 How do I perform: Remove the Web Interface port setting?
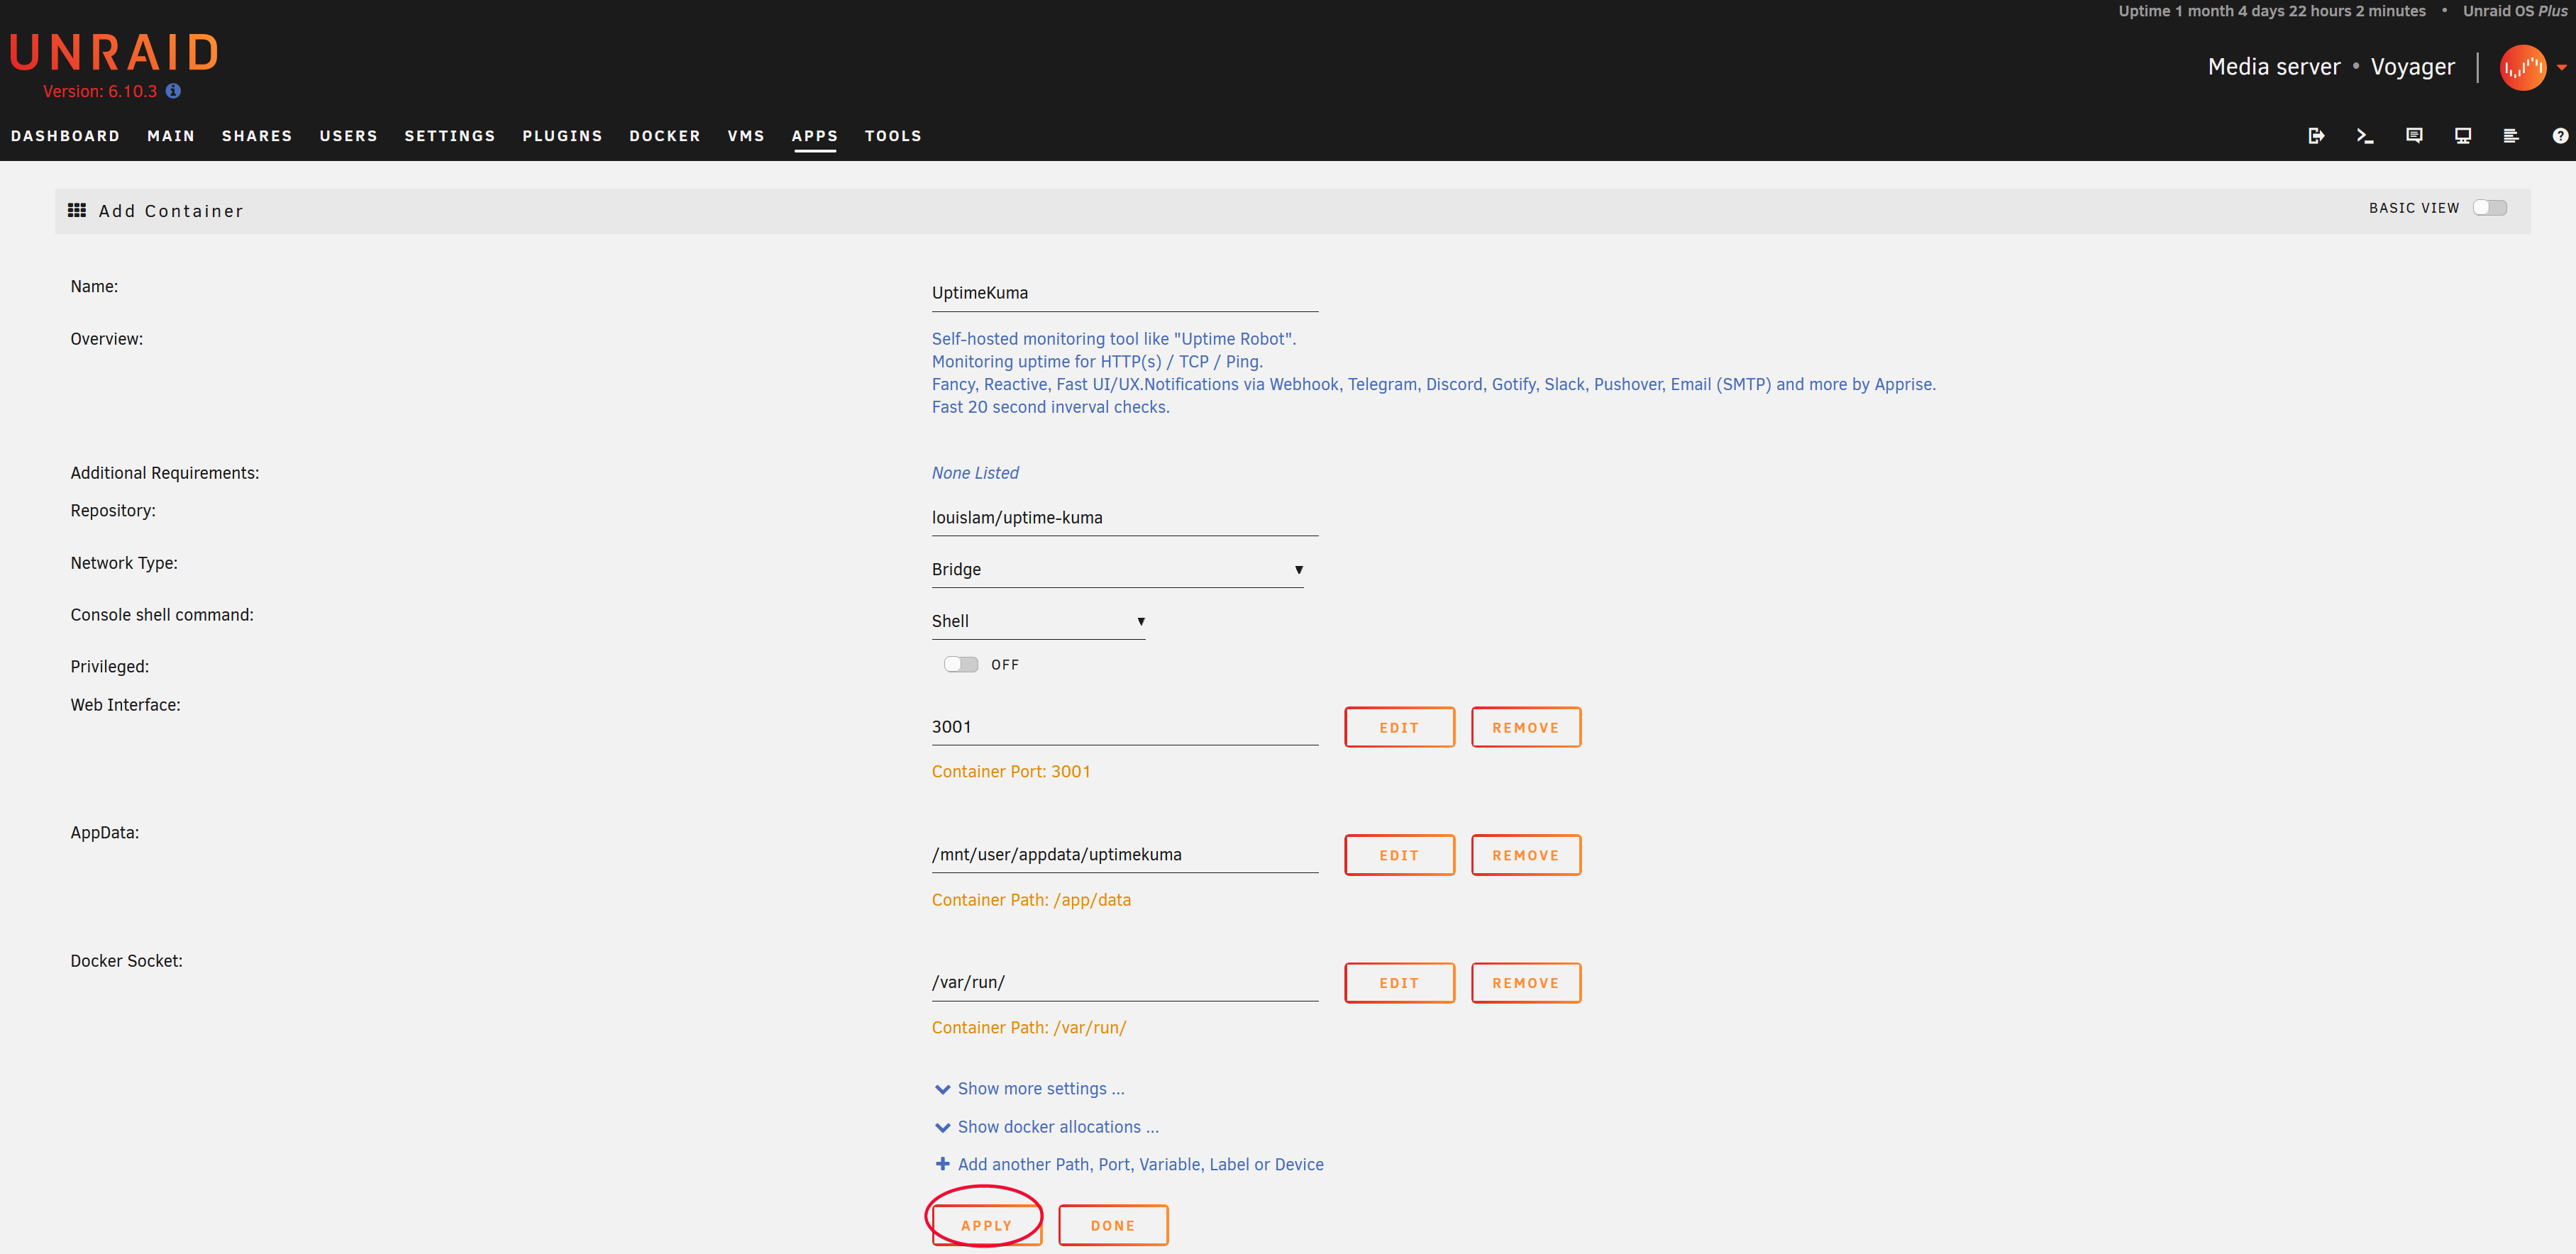pos(1525,727)
